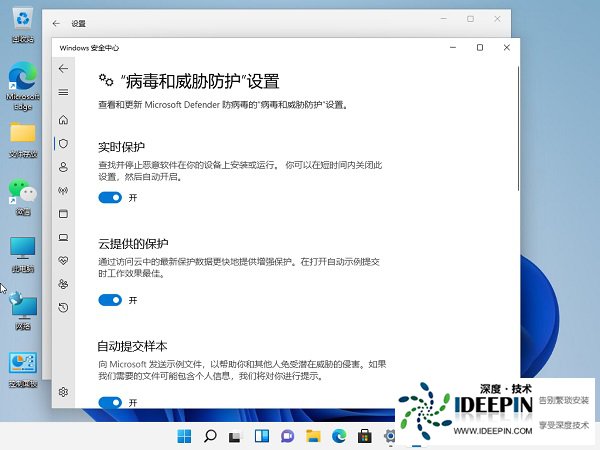Open Task View on taskbar
Screen dimensions: 600x450
click(x=236, y=436)
